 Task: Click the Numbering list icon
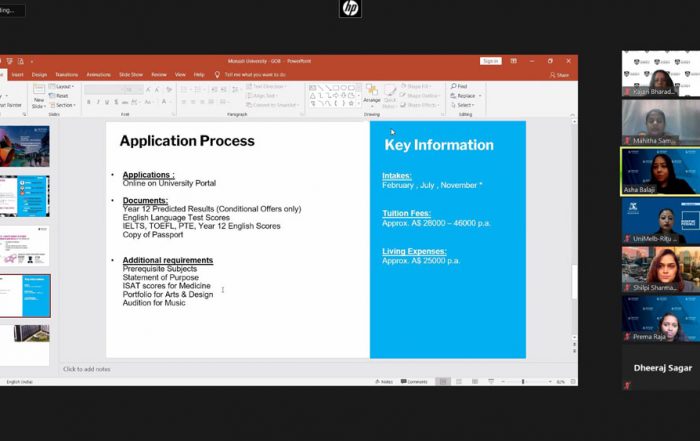coord(199,90)
